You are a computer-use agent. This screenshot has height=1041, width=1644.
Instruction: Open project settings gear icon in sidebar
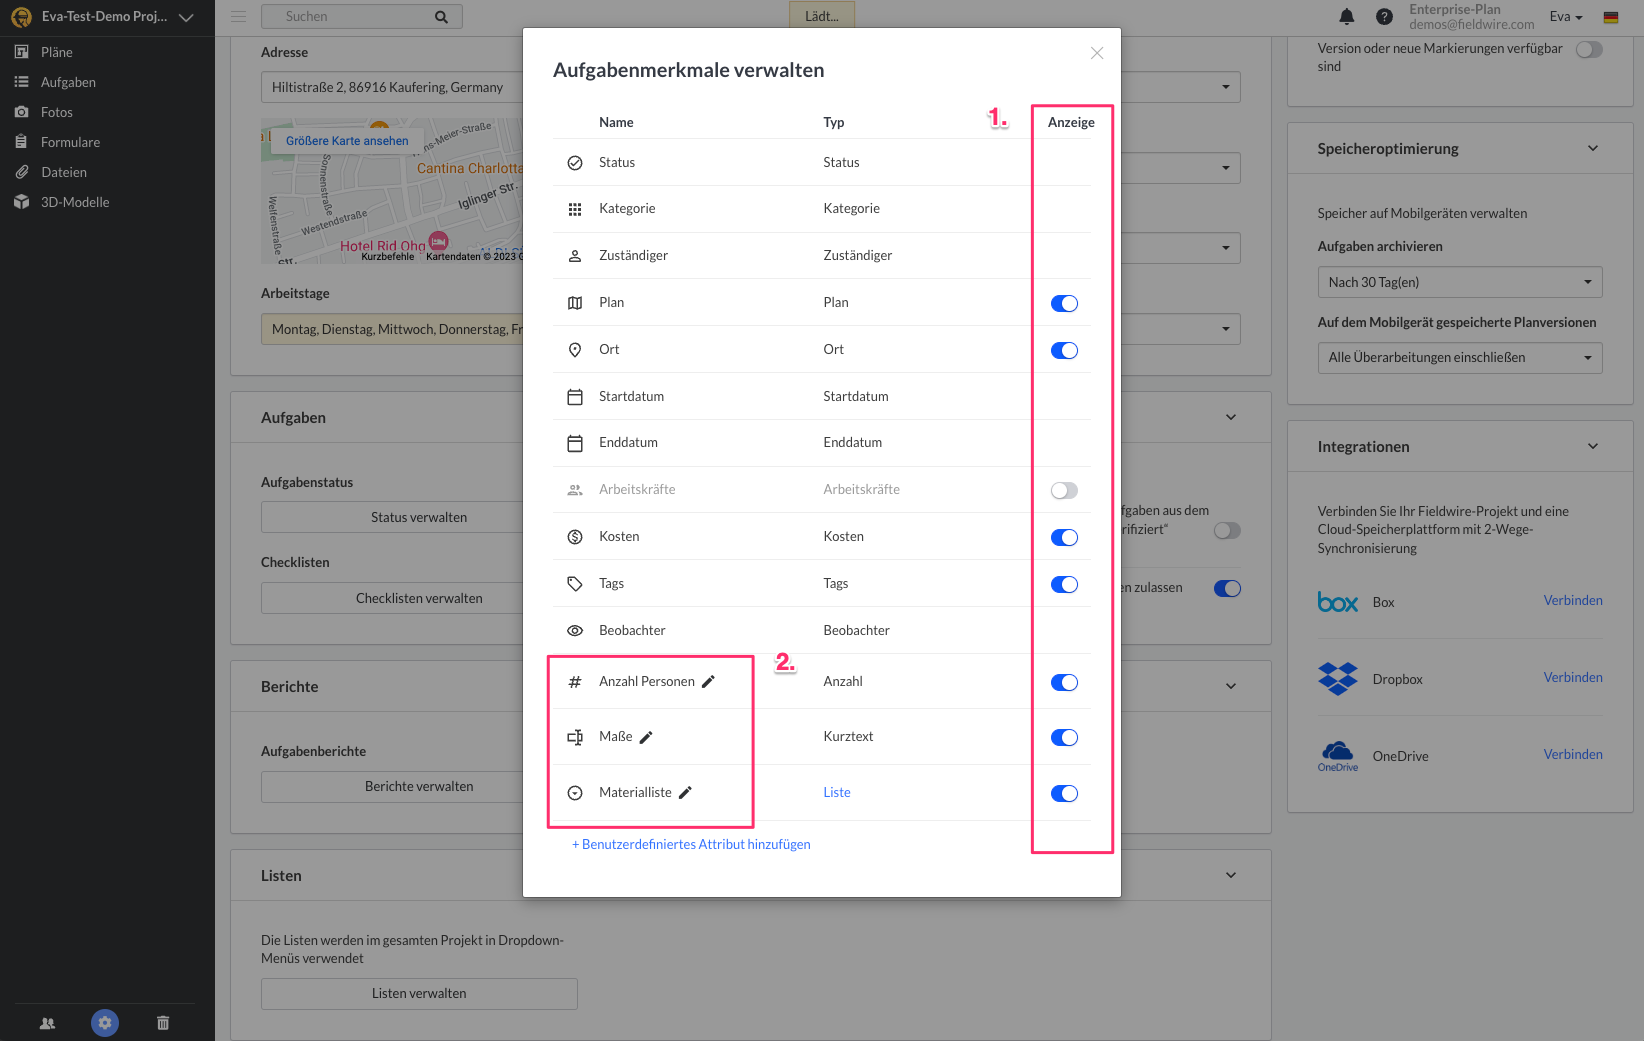click(105, 1023)
